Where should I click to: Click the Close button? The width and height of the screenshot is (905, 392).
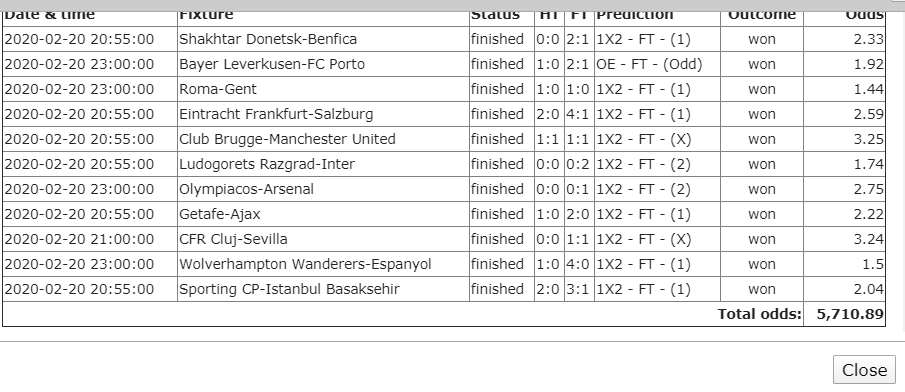864,369
